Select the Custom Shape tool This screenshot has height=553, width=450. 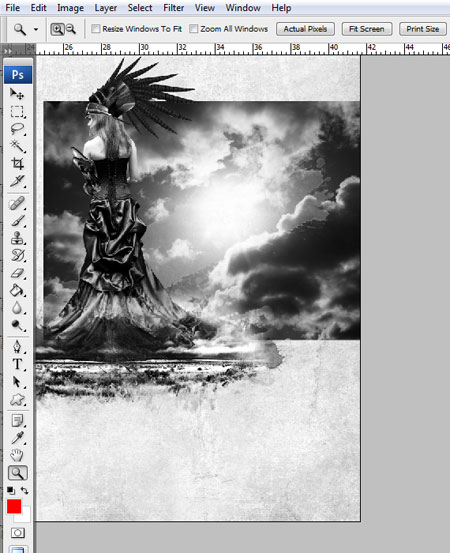[x=17, y=399]
